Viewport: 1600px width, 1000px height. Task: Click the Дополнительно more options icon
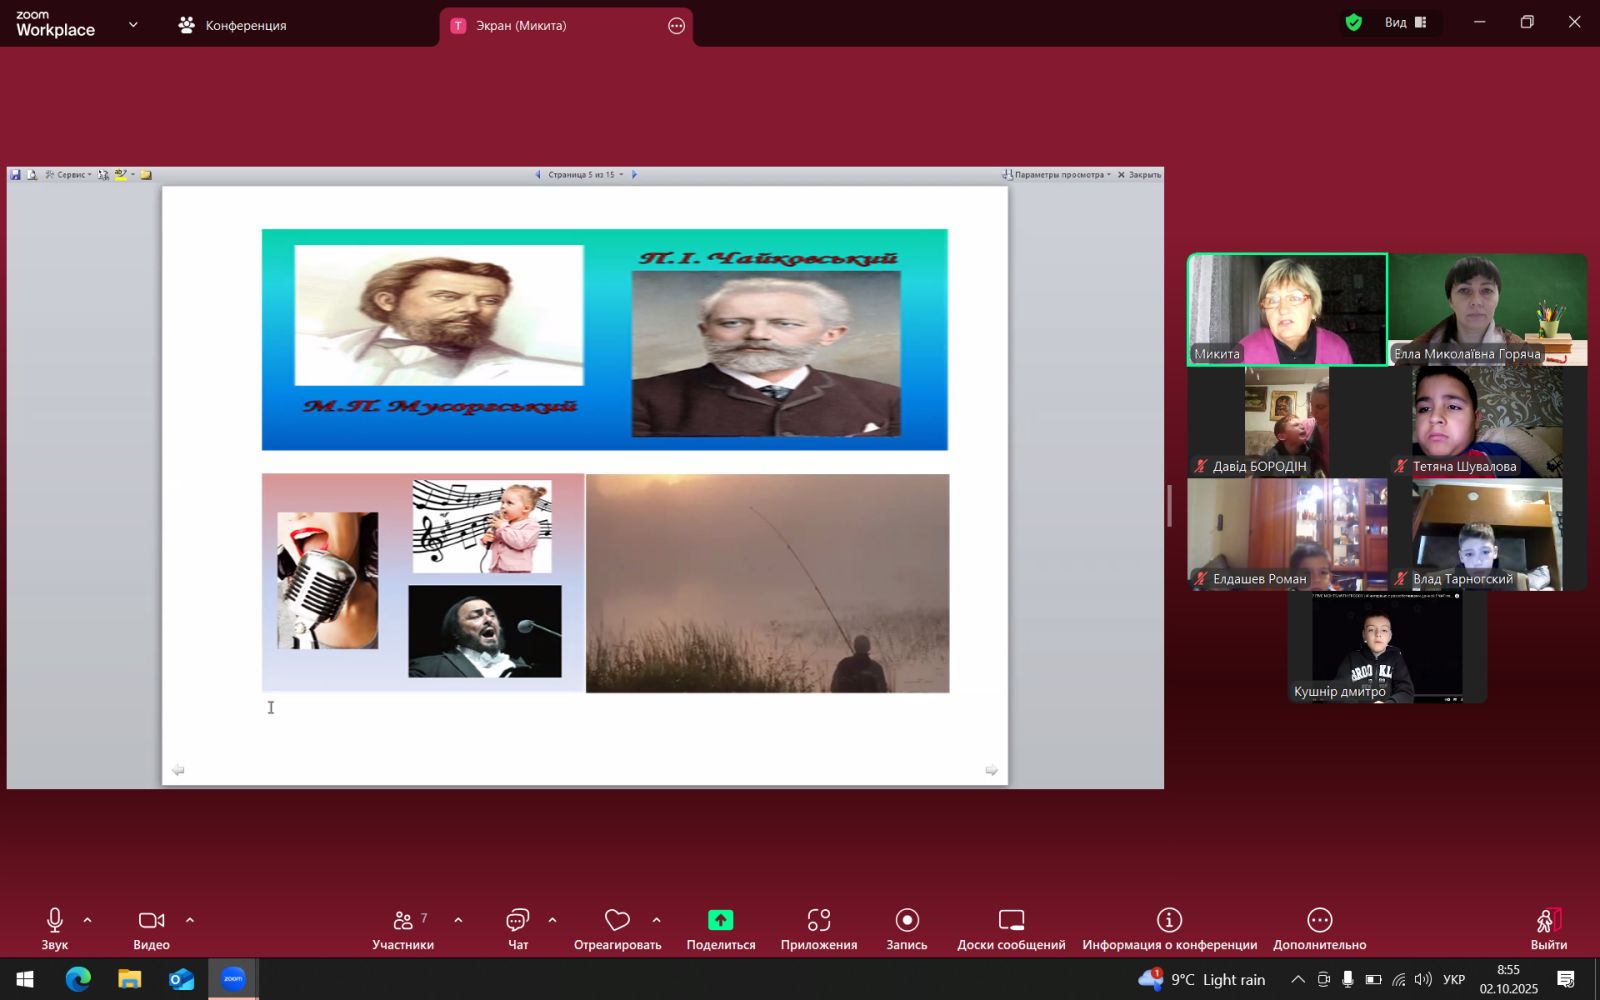coord(1319,920)
